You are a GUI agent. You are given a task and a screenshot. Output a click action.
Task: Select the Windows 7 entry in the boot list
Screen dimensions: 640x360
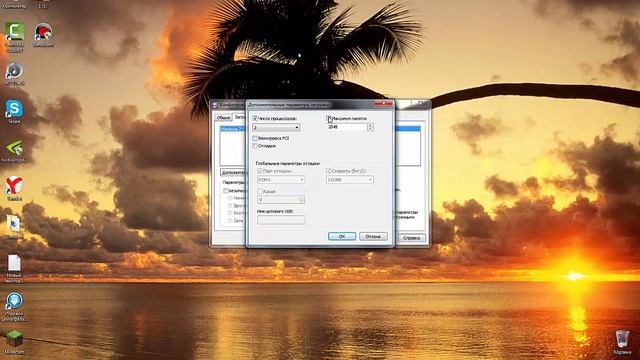pos(233,129)
